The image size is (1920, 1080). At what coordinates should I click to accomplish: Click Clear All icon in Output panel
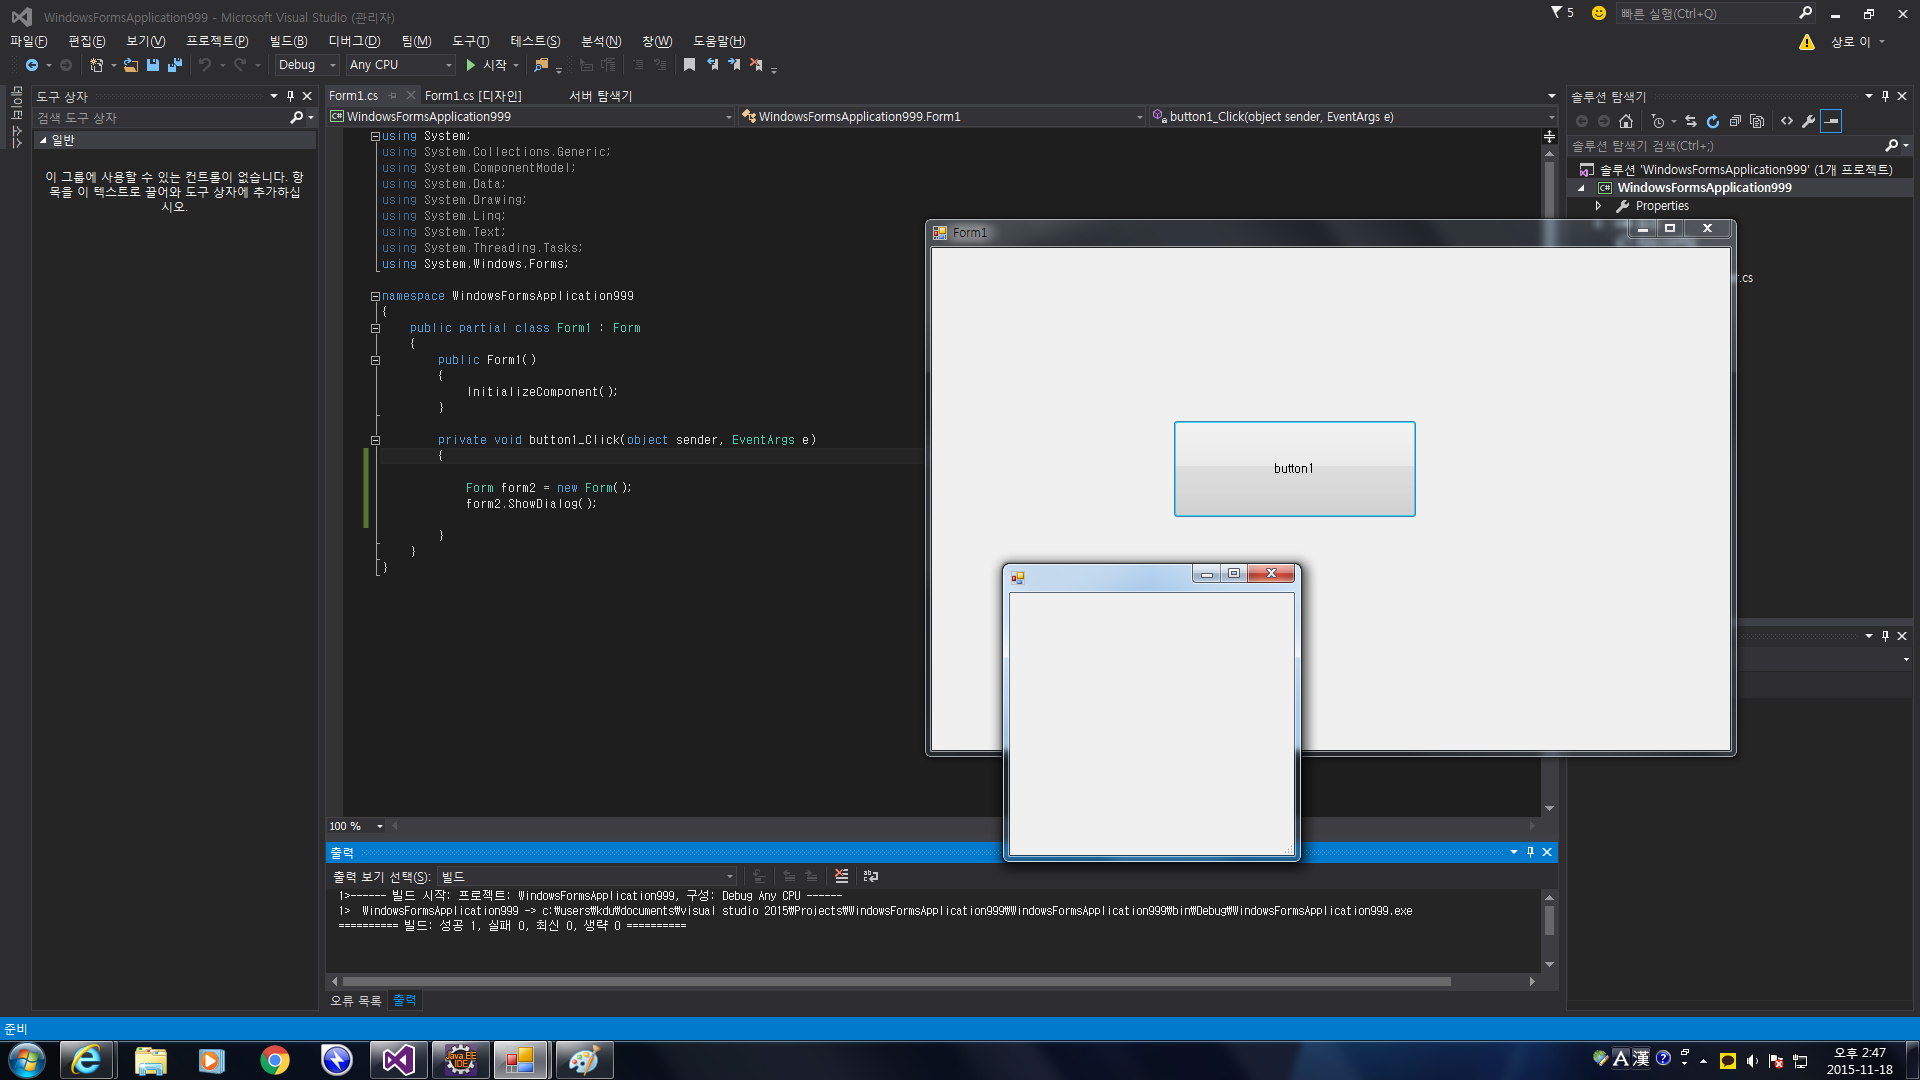pos(841,876)
